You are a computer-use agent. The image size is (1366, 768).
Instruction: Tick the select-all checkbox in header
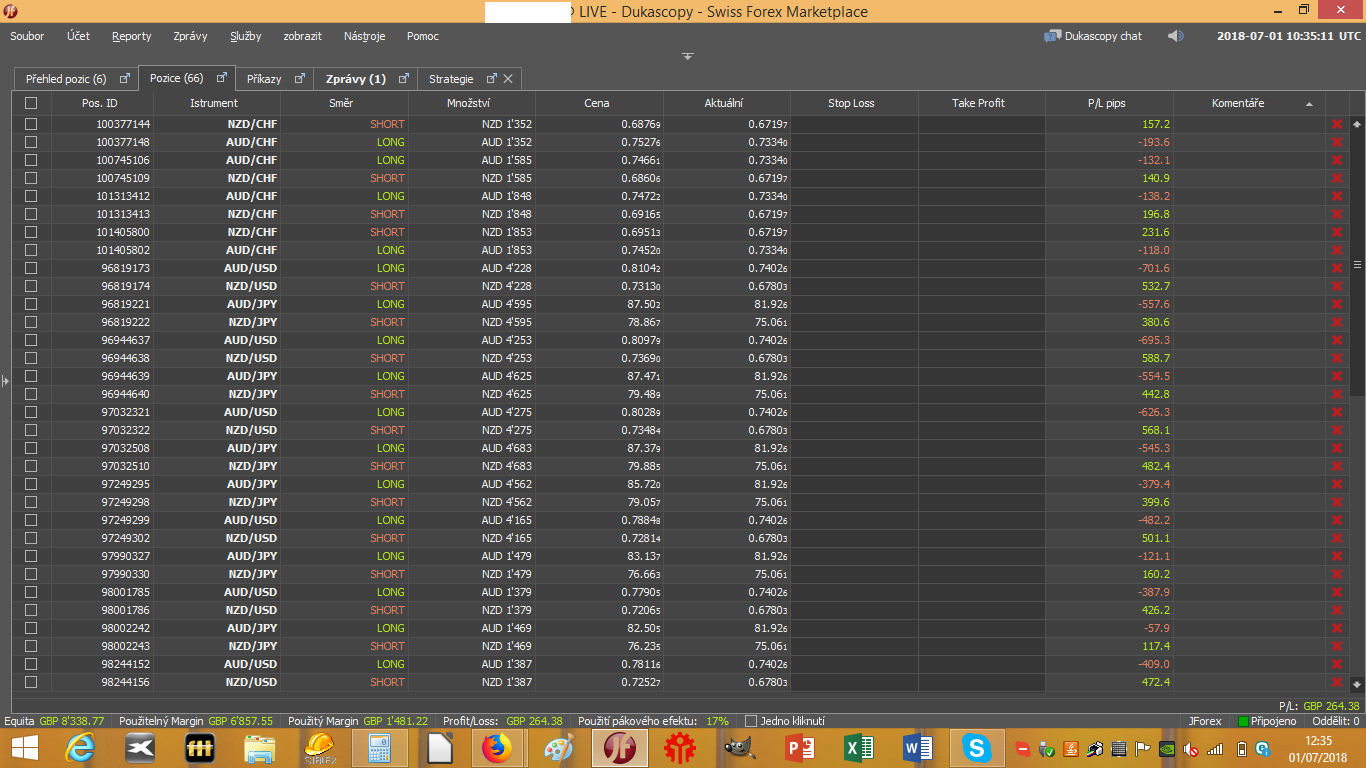point(31,103)
